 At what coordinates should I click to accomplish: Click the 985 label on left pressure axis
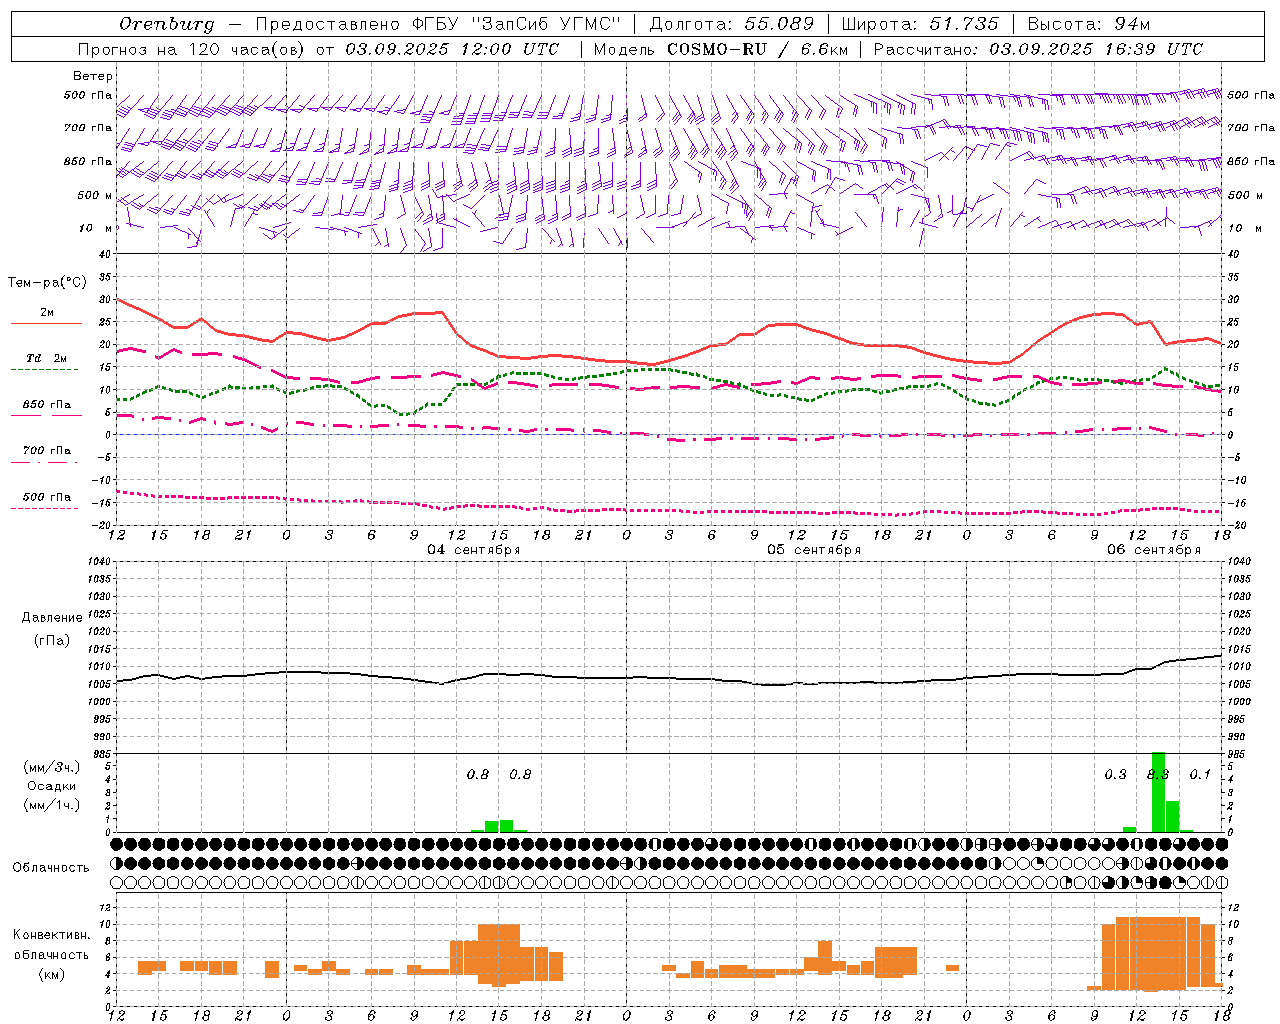(x=102, y=754)
